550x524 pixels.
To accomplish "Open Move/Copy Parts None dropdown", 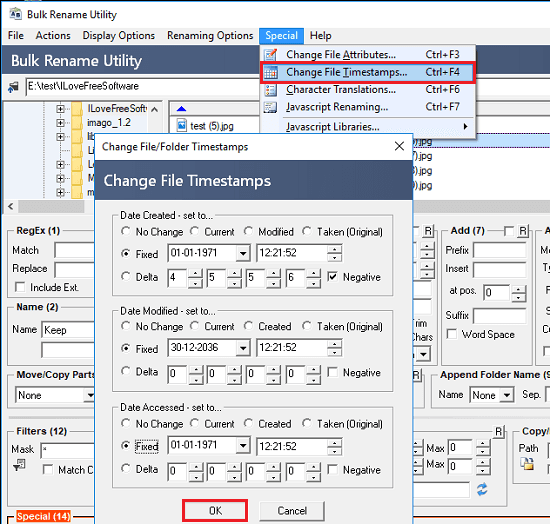I will pos(90,395).
